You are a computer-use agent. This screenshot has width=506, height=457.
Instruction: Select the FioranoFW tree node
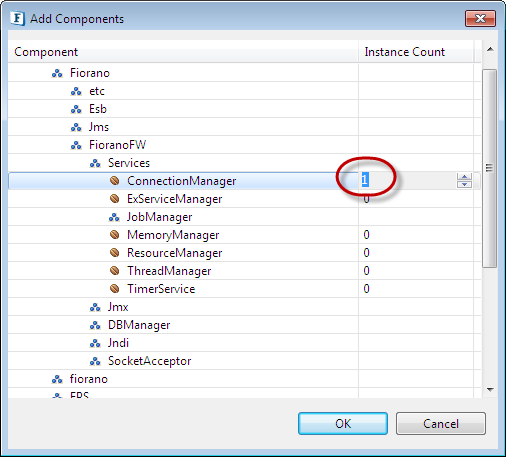[117, 145]
